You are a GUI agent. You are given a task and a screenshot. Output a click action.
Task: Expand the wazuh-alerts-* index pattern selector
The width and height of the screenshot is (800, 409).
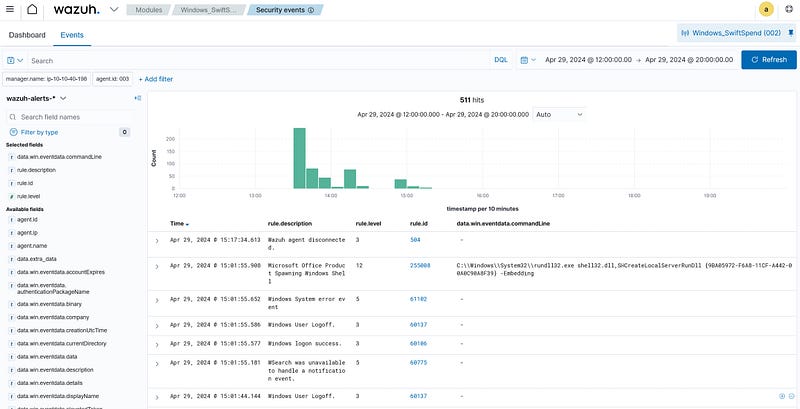[x=36, y=98]
